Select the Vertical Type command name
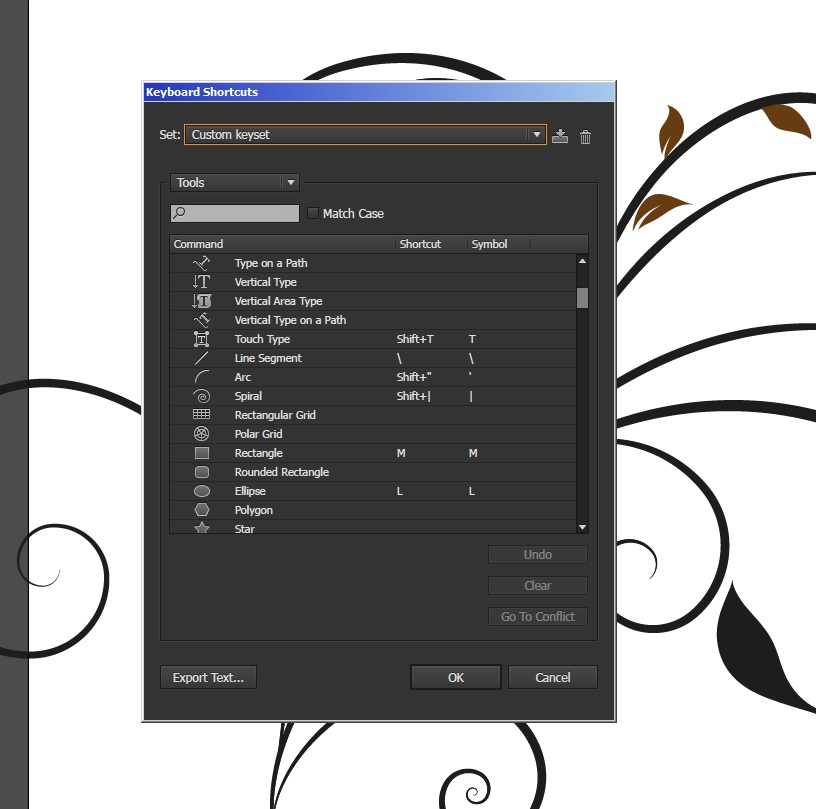Screen dimensions: 816x809 click(x=265, y=282)
